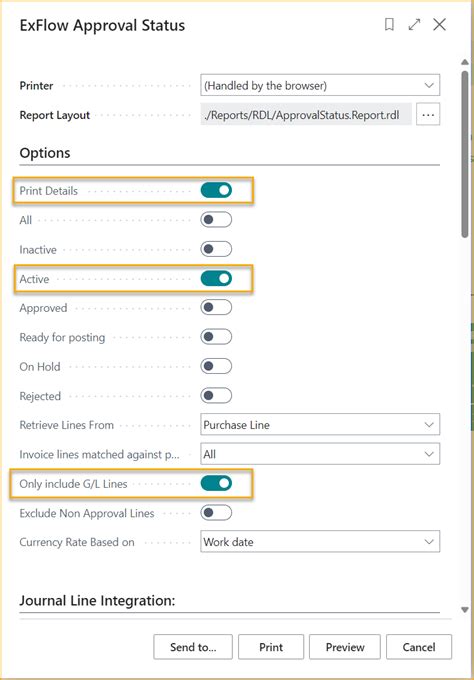
Task: Enable the Ready for posting toggle
Action: pos(216,337)
